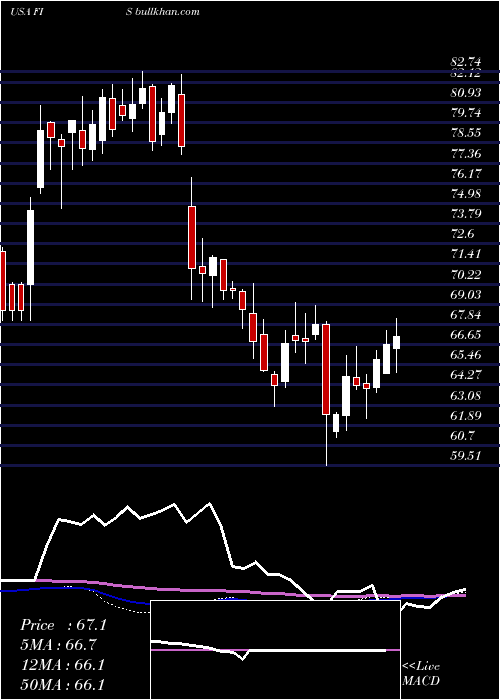
Task: Click the 74.98 price level label
Action: (x=466, y=194)
